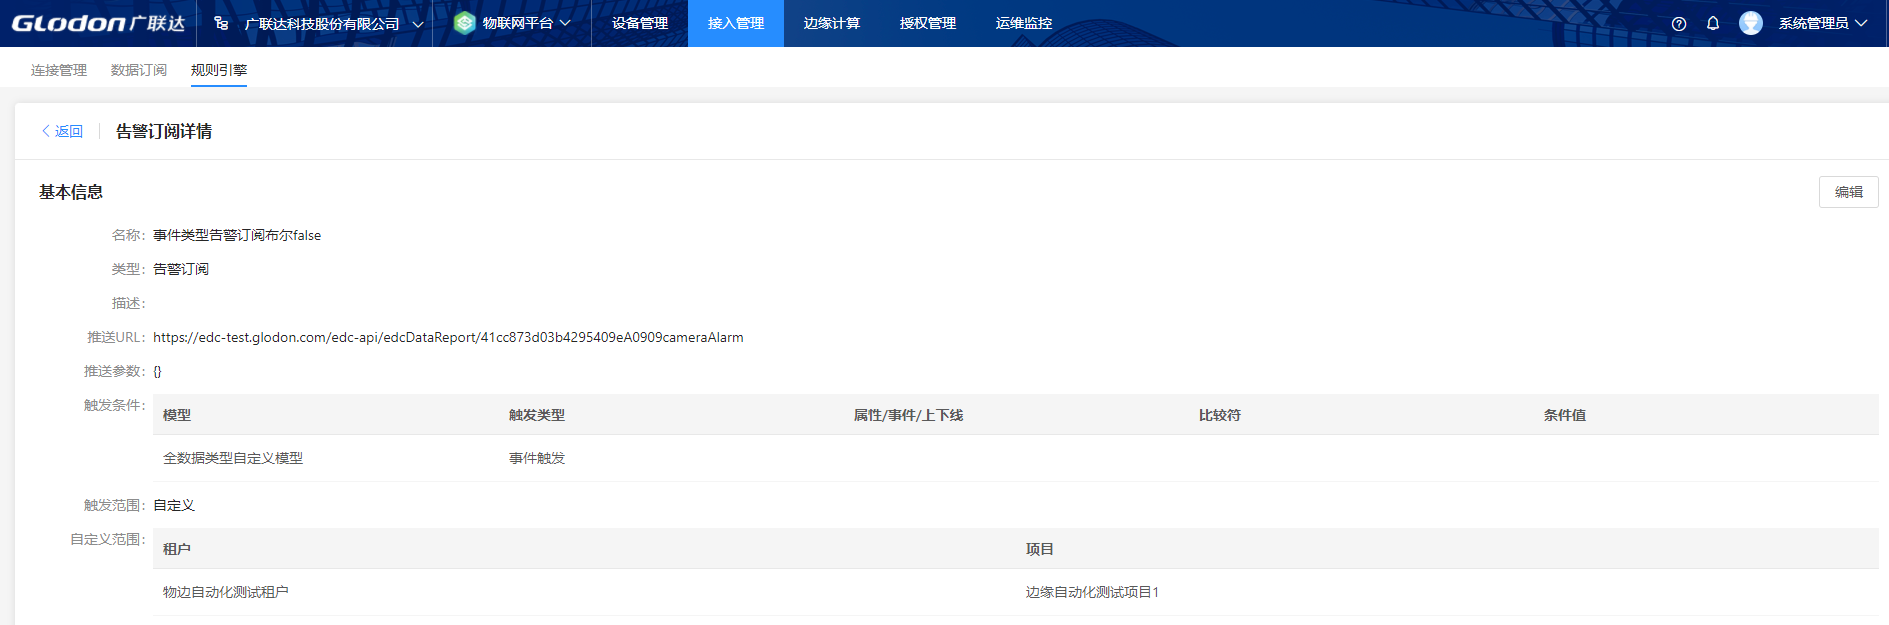Open the 边缘计算 menu
Screen dimensions: 1889x625
832,23
